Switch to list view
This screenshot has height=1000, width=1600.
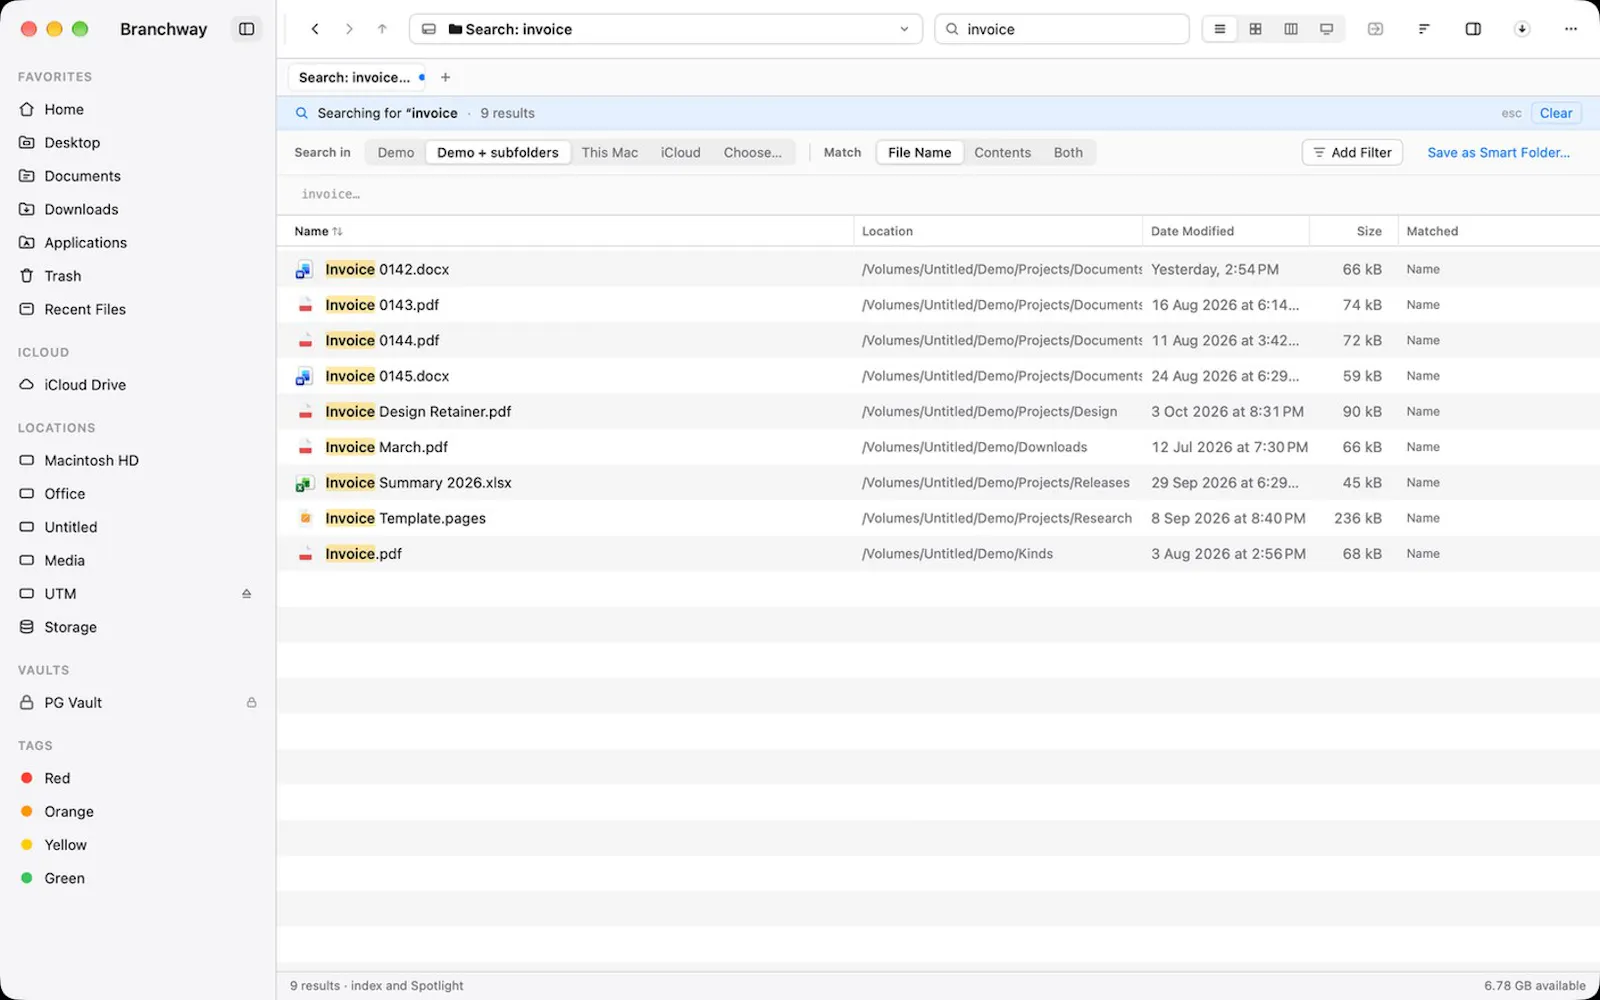click(x=1219, y=29)
